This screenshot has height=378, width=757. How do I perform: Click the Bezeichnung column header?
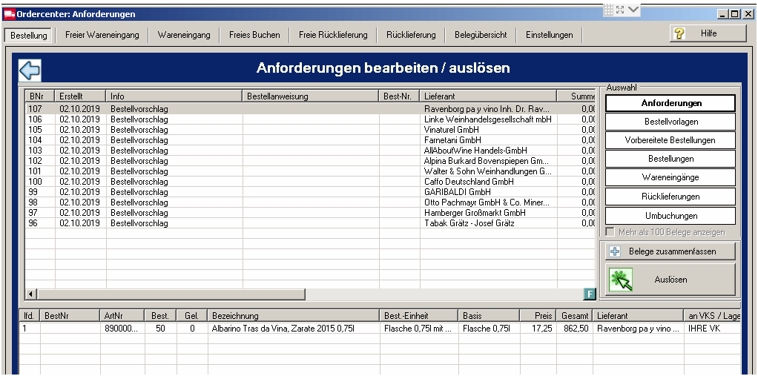(x=294, y=316)
